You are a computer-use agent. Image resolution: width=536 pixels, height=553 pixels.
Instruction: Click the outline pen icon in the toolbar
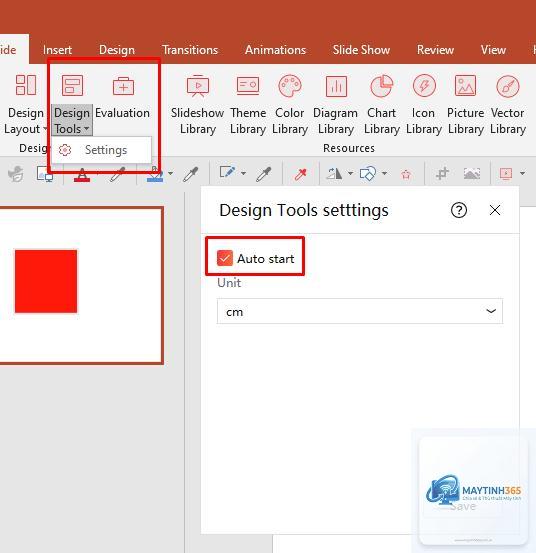pos(227,173)
